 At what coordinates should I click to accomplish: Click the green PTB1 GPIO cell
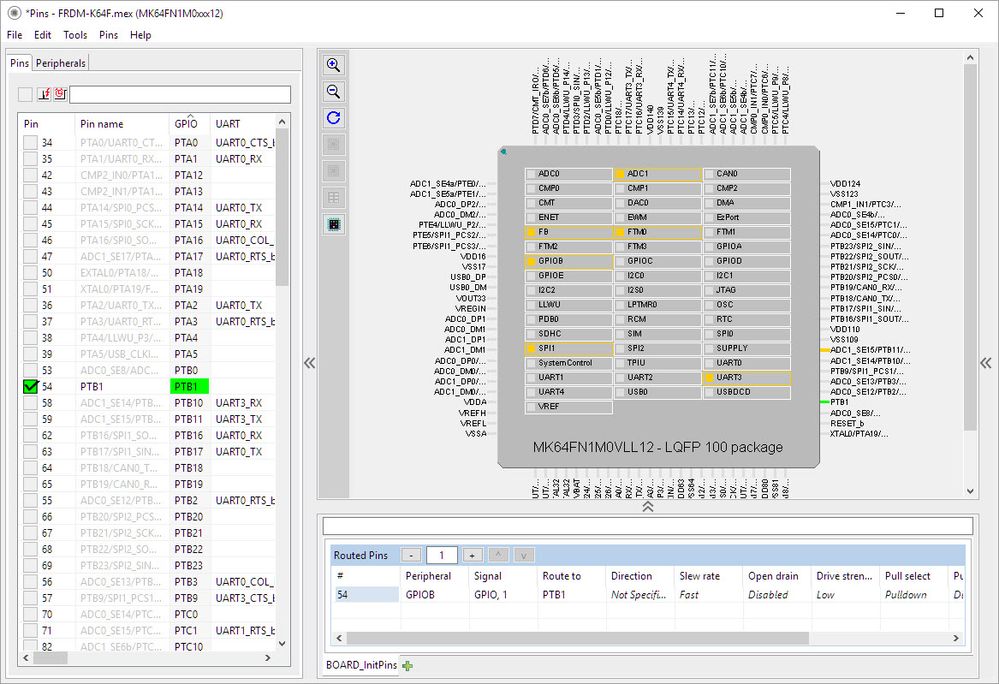(189, 387)
